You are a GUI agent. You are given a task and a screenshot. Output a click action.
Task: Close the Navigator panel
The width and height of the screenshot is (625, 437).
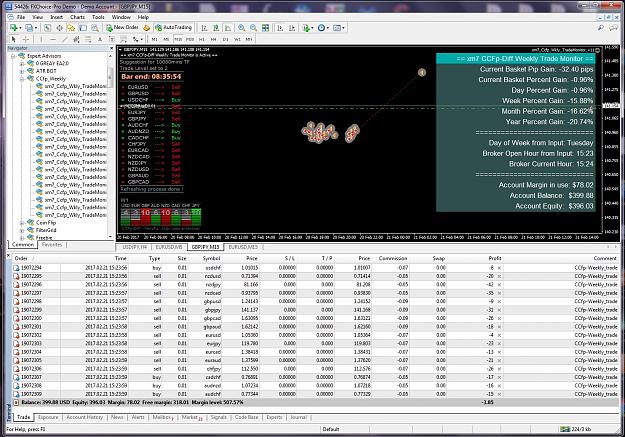click(x=111, y=48)
